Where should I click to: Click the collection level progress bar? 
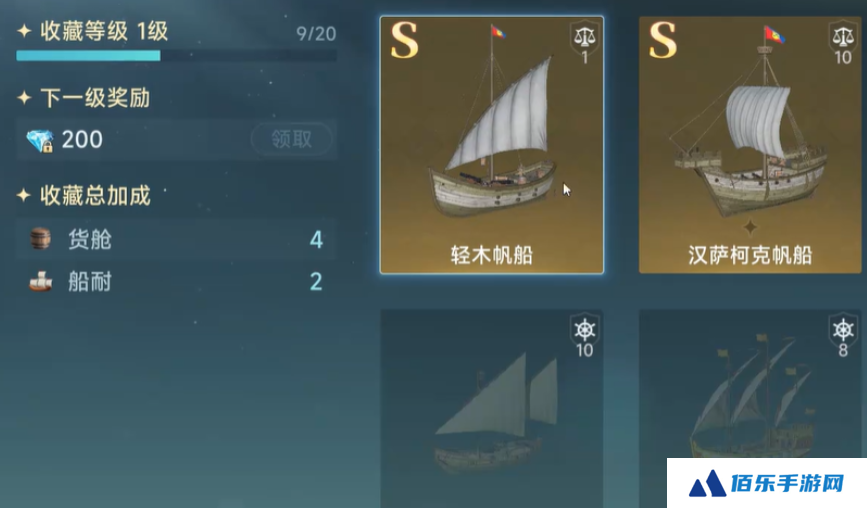(x=176, y=55)
